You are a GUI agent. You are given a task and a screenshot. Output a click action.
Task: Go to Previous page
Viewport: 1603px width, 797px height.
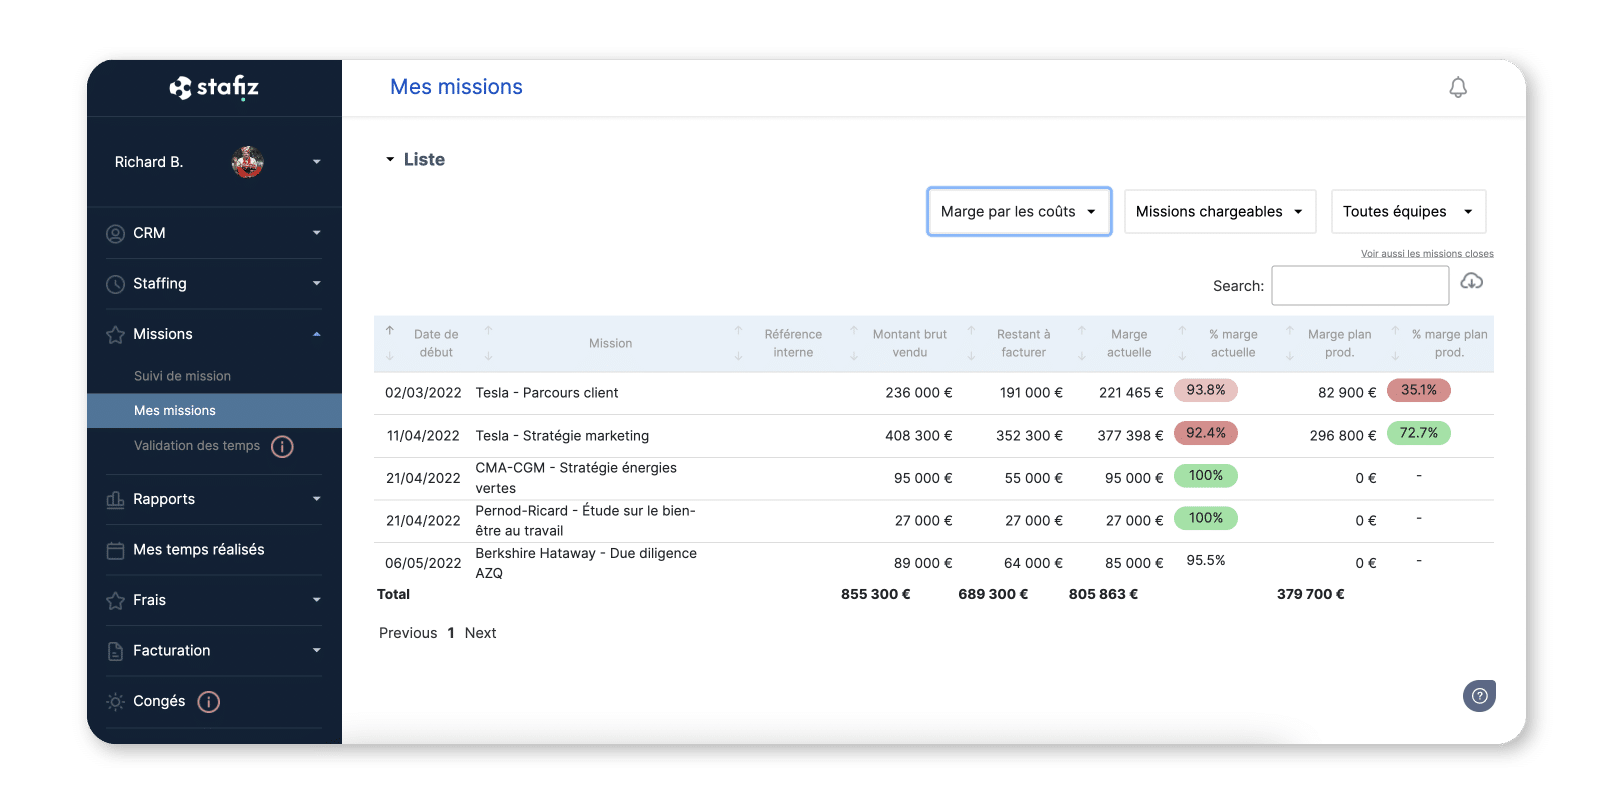[x=408, y=633]
